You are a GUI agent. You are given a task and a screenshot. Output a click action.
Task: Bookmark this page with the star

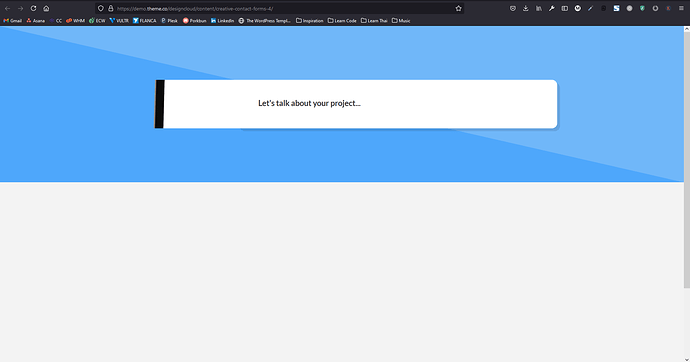(459, 8)
